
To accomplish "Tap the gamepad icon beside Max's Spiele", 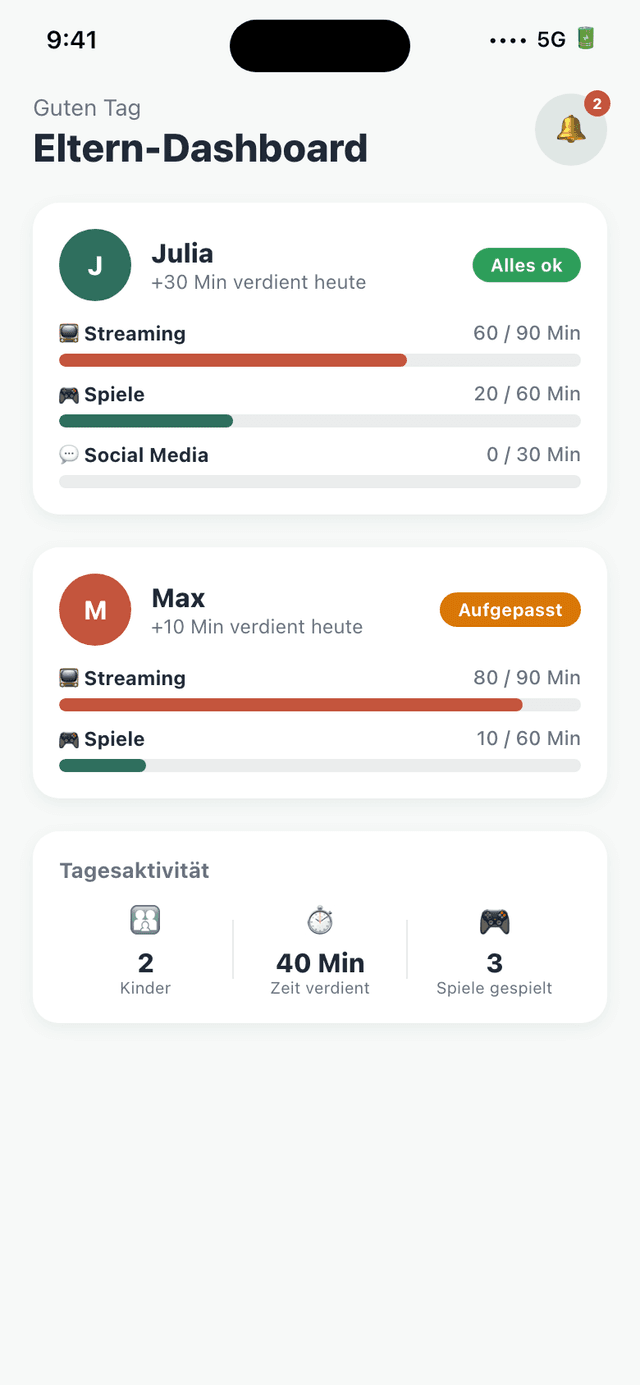I will [69, 740].
